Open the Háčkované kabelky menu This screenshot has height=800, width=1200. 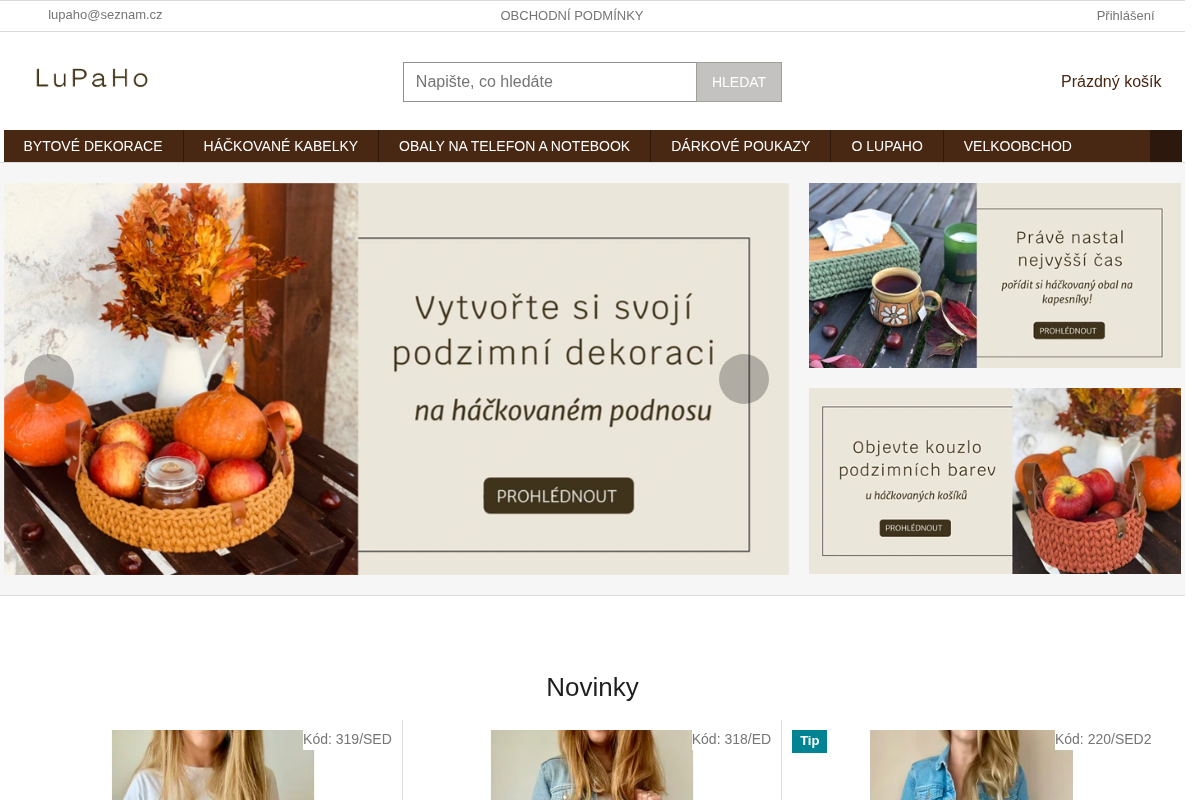click(281, 146)
